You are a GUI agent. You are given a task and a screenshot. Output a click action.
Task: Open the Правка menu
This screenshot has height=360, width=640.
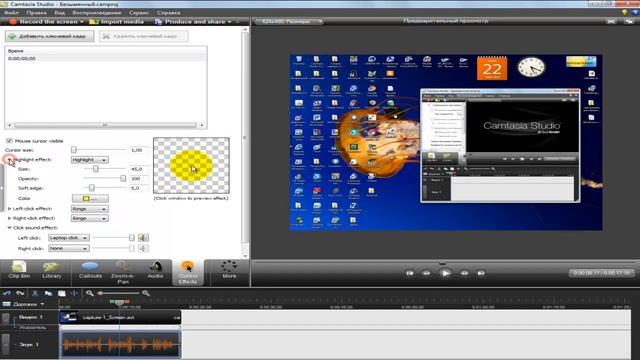coord(36,13)
